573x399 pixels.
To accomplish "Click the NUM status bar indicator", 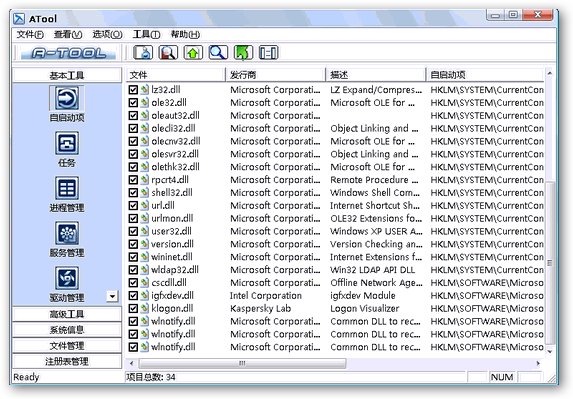I will (x=502, y=377).
